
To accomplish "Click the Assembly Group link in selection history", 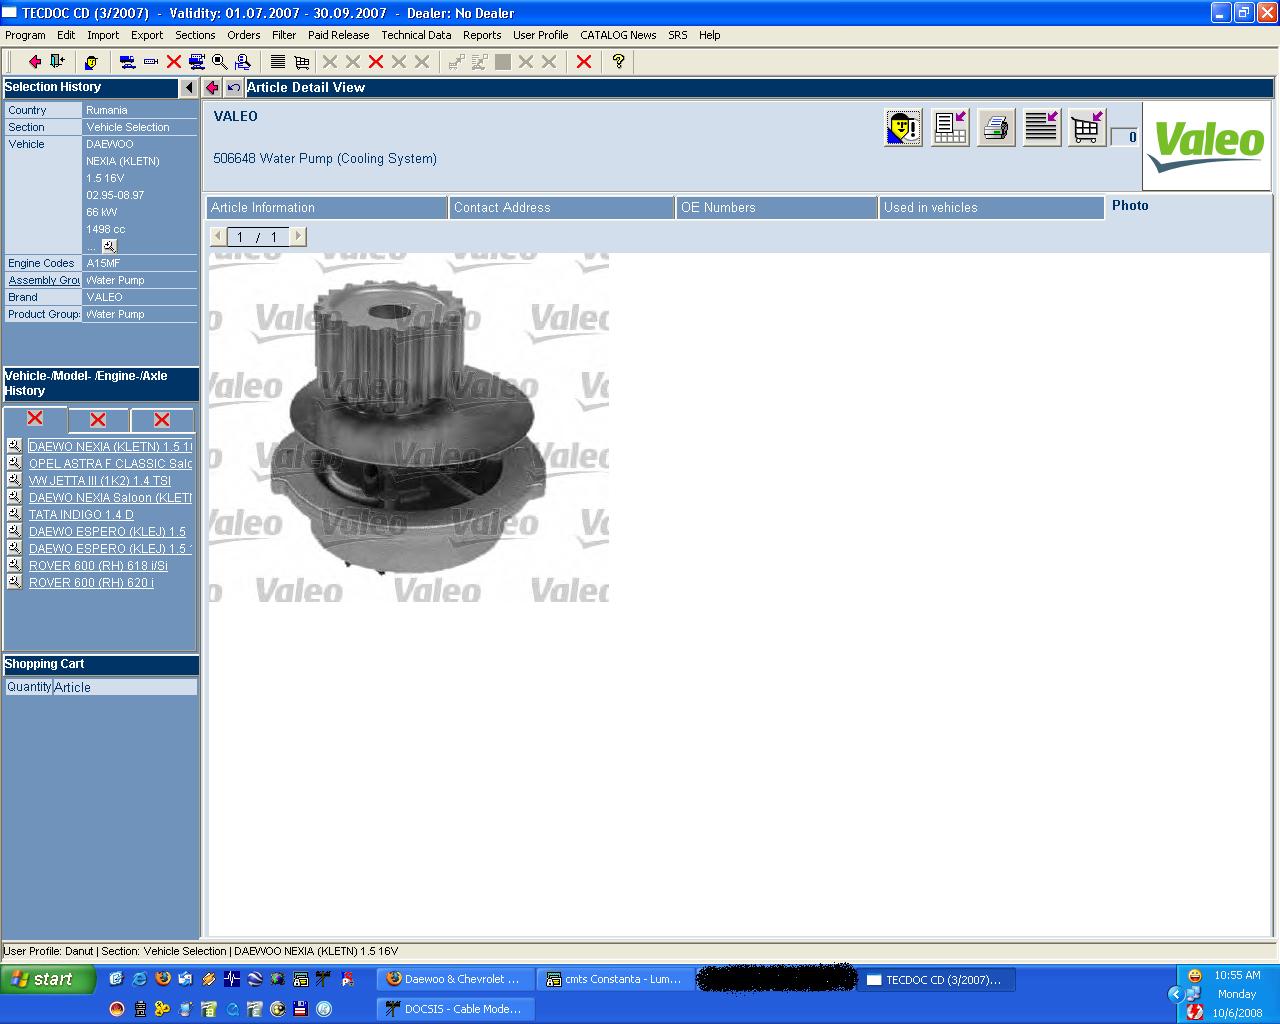I will pyautogui.click(x=44, y=281).
